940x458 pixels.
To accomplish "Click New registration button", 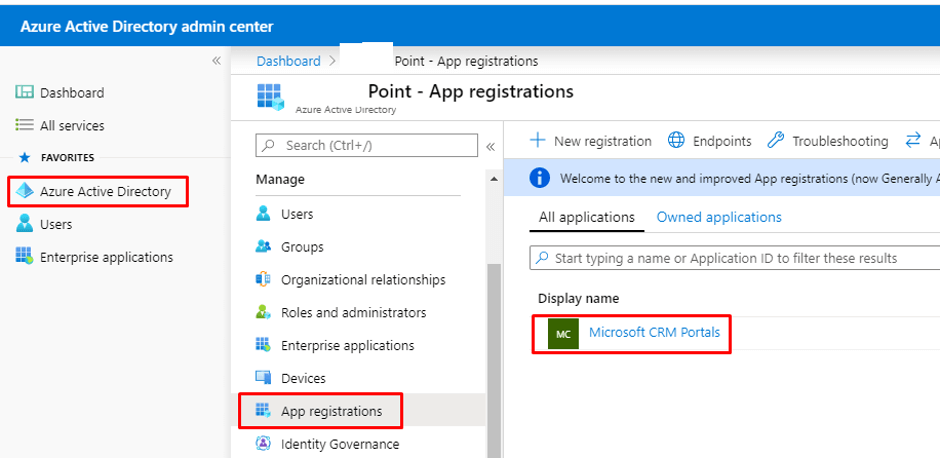I will (x=590, y=141).
